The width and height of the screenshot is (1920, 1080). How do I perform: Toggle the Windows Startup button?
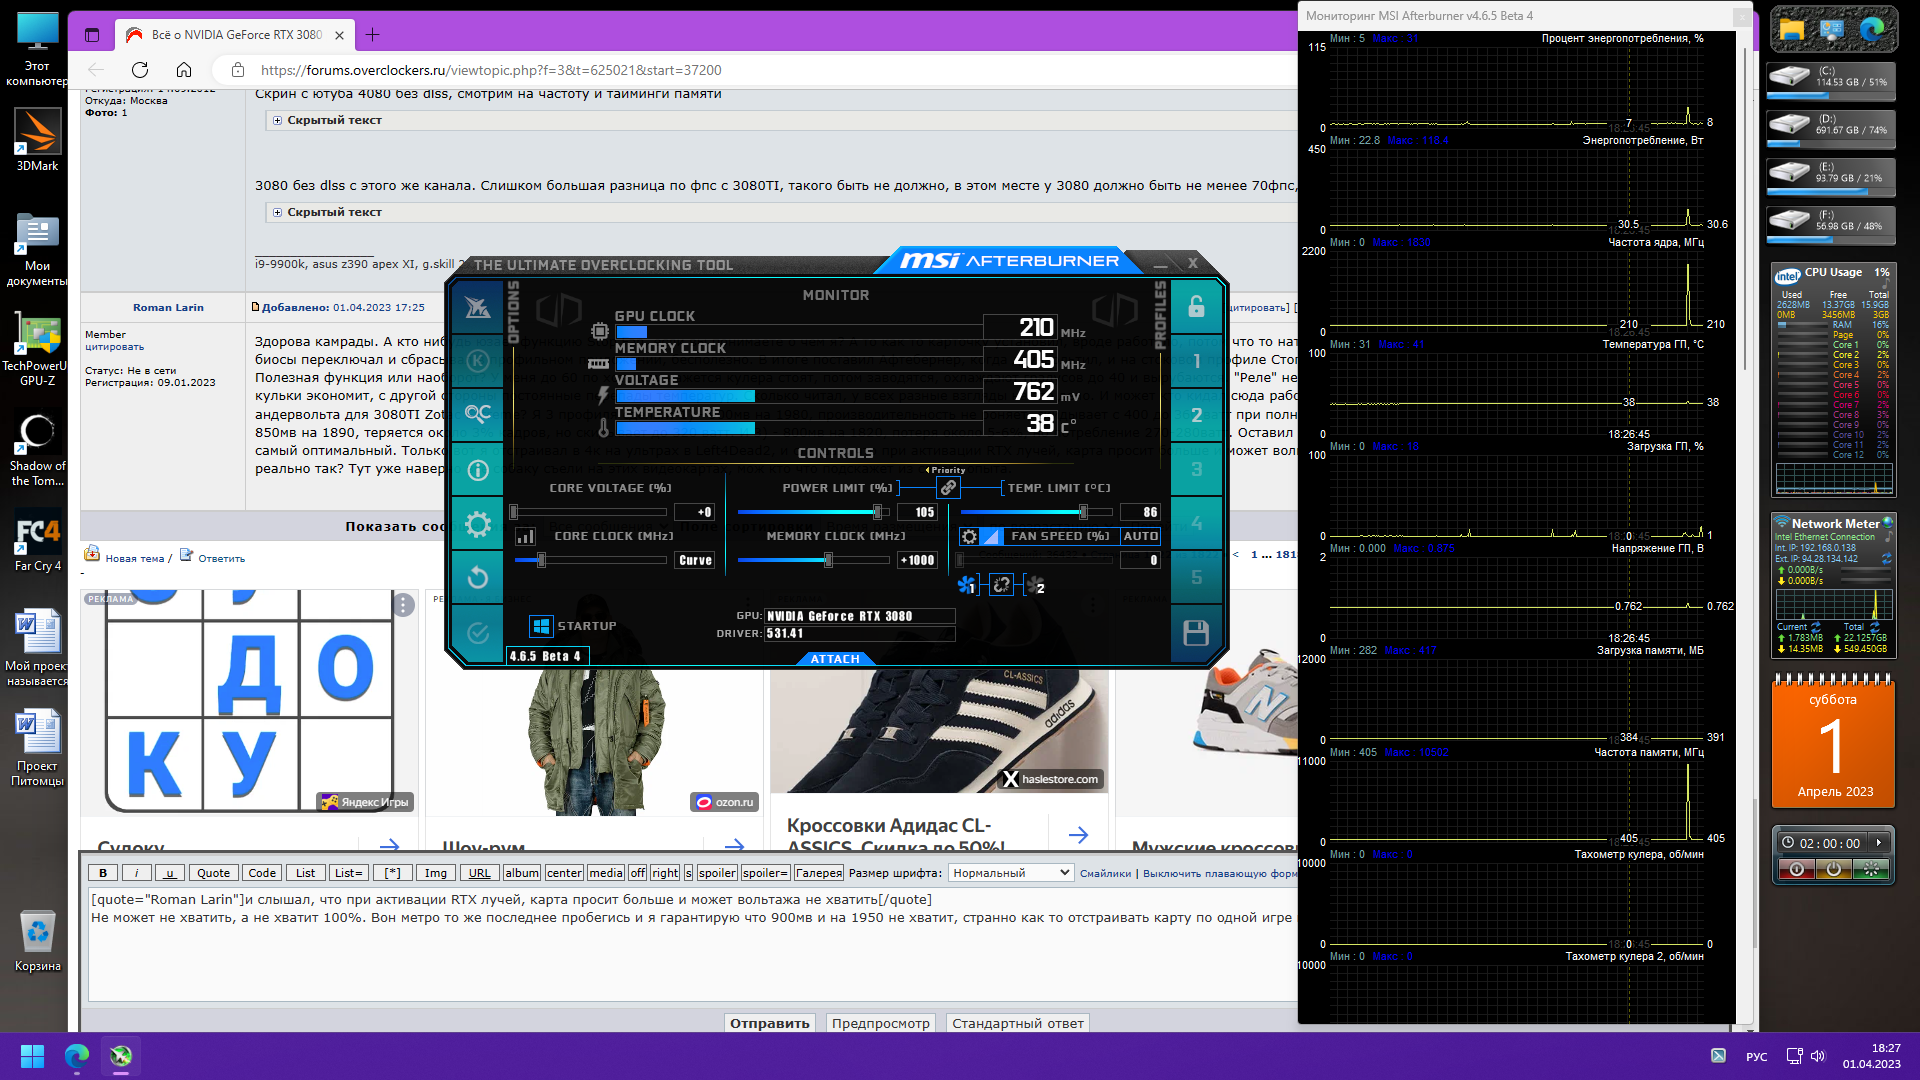541,626
